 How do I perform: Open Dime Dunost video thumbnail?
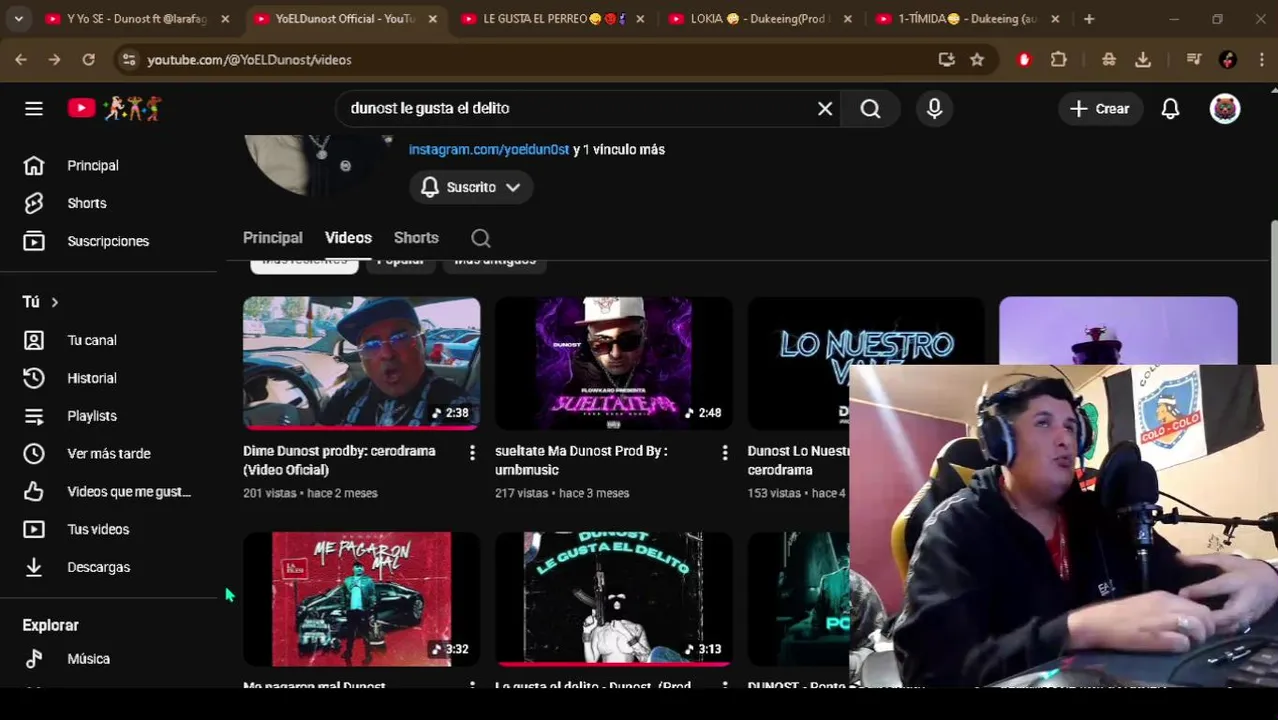[361, 363]
